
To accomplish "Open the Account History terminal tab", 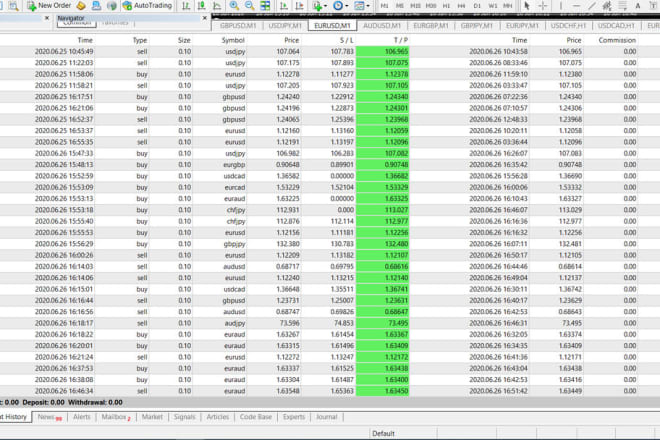I will pyautogui.click(x=15, y=417).
